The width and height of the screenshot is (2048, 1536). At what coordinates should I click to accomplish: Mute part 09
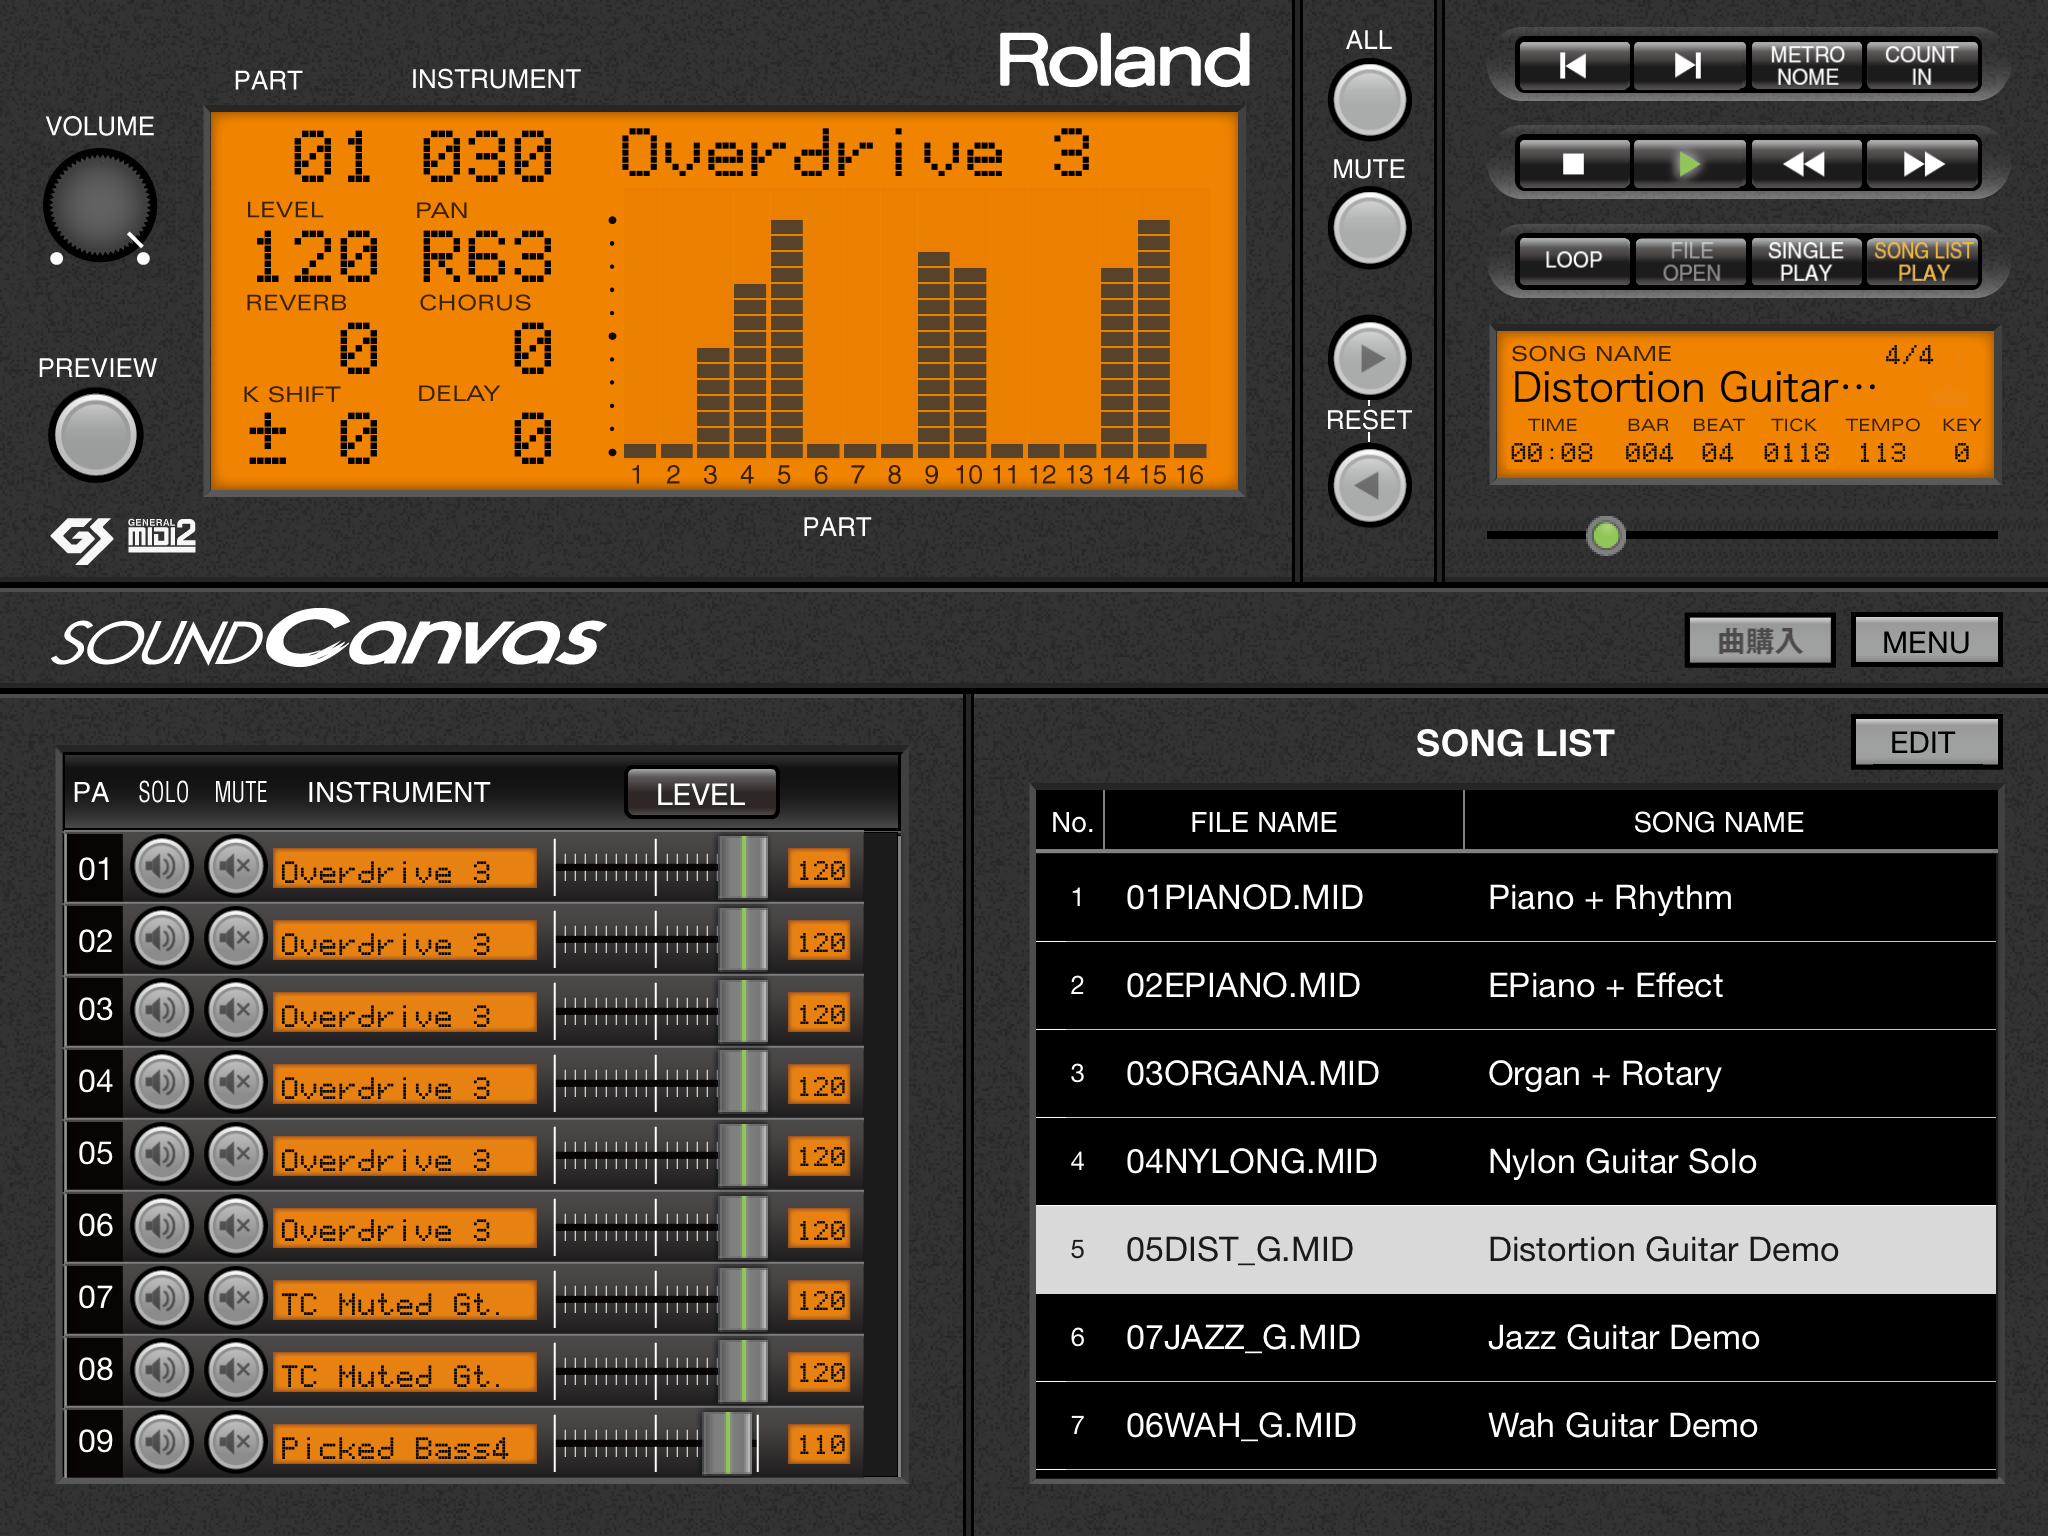click(236, 1442)
